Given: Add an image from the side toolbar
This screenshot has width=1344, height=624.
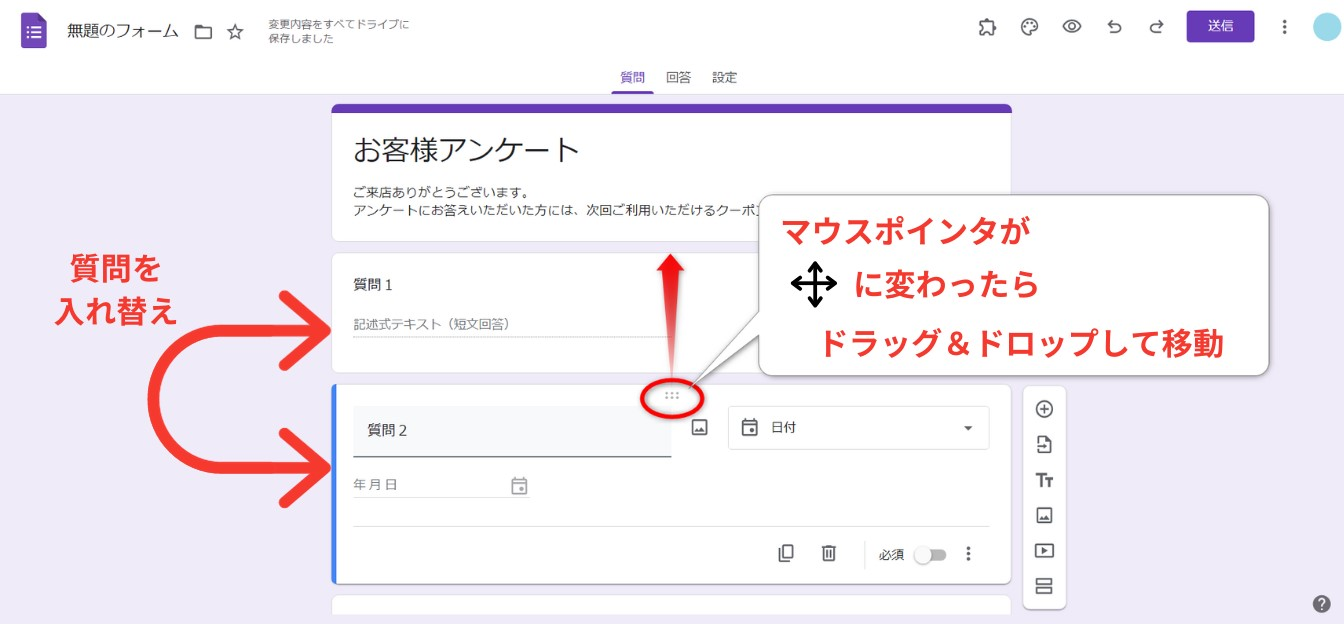Looking at the screenshot, I should 1044,516.
